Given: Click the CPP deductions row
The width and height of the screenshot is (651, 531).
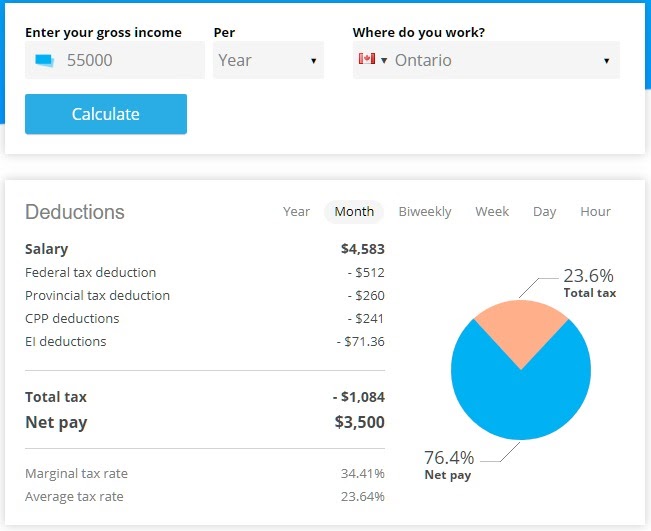Looking at the screenshot, I should 204,318.
